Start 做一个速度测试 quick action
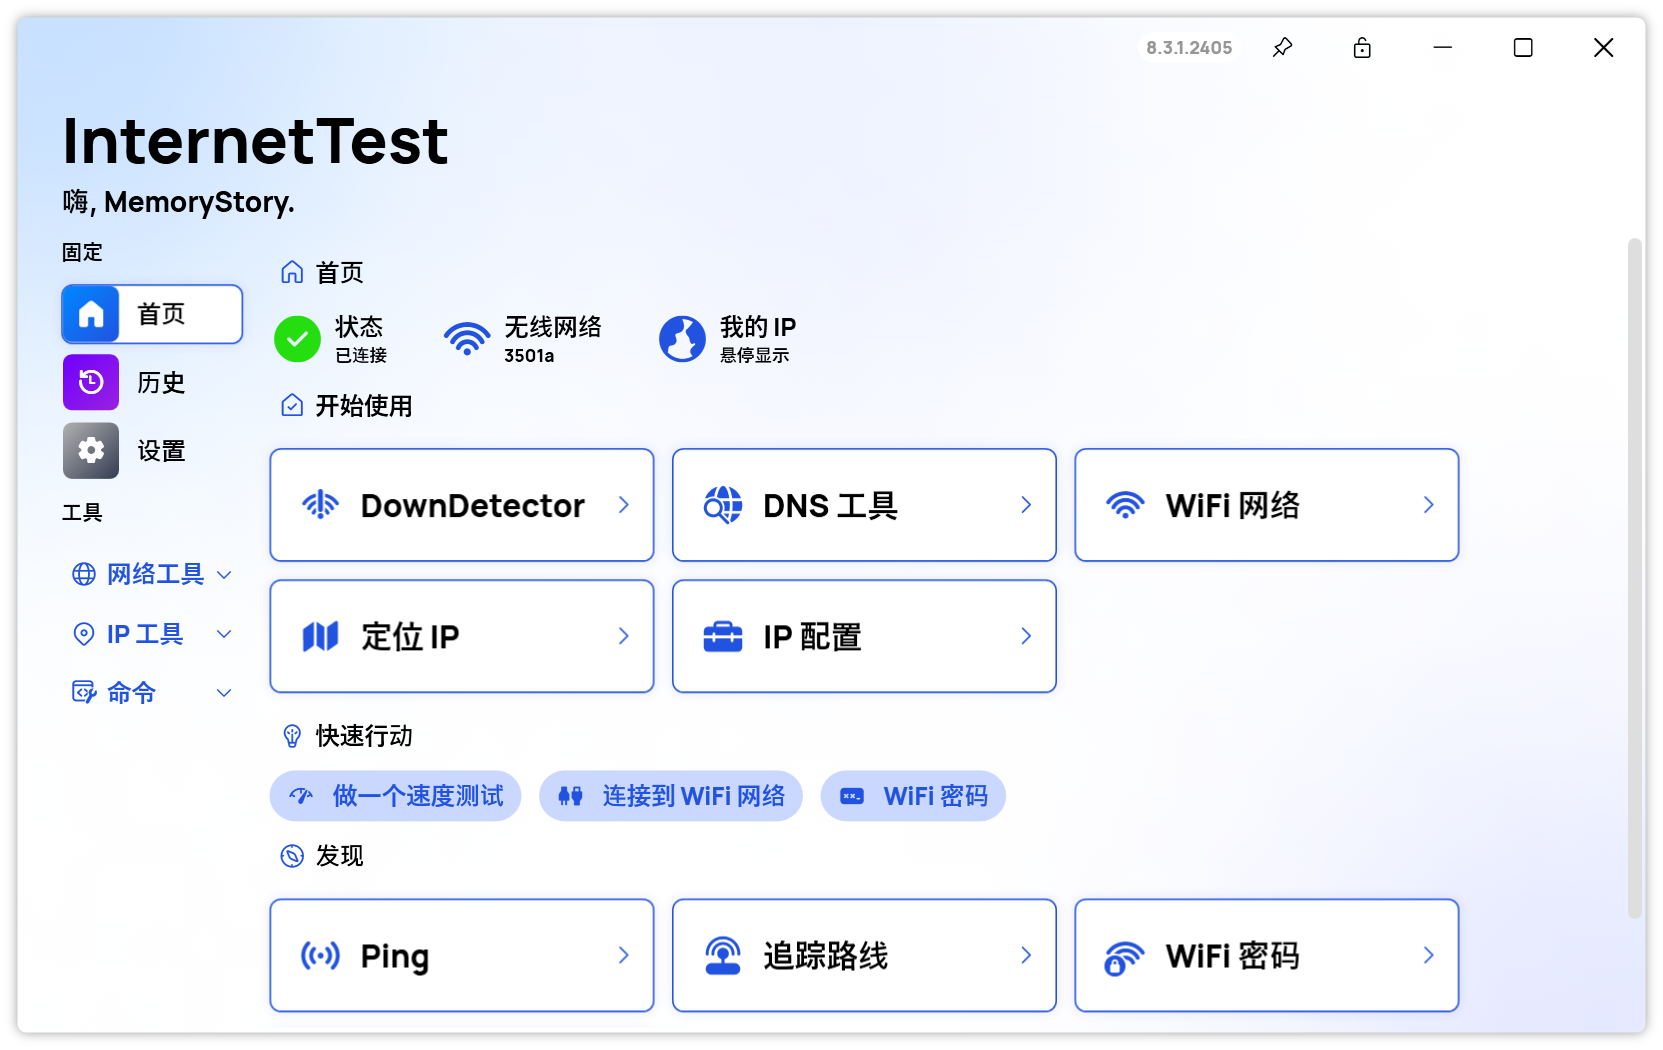1663x1050 pixels. 395,796
